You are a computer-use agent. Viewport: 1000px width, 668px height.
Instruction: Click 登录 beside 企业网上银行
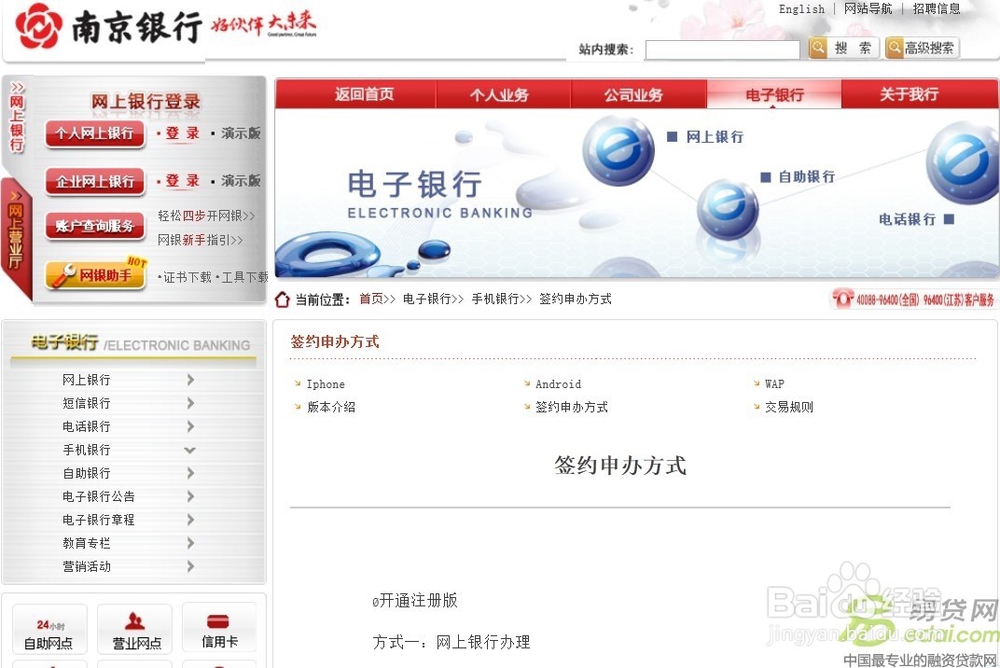pyautogui.click(x=182, y=181)
